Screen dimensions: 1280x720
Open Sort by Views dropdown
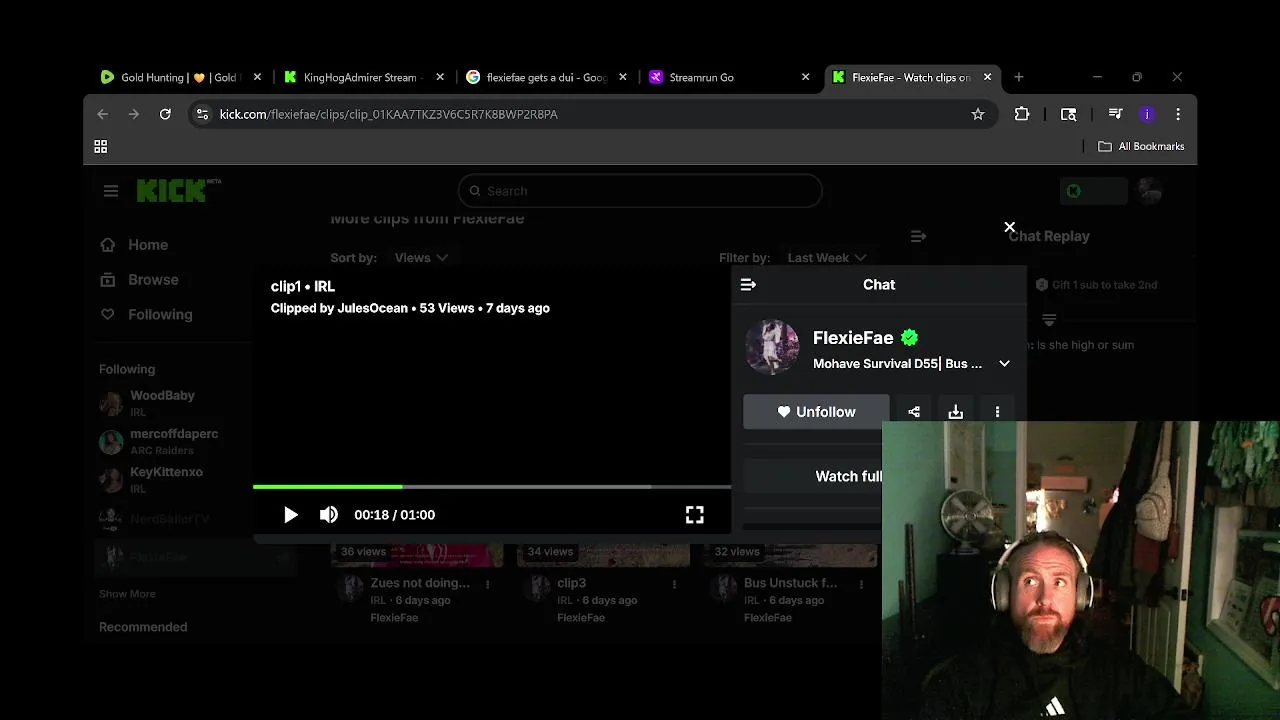click(421, 258)
